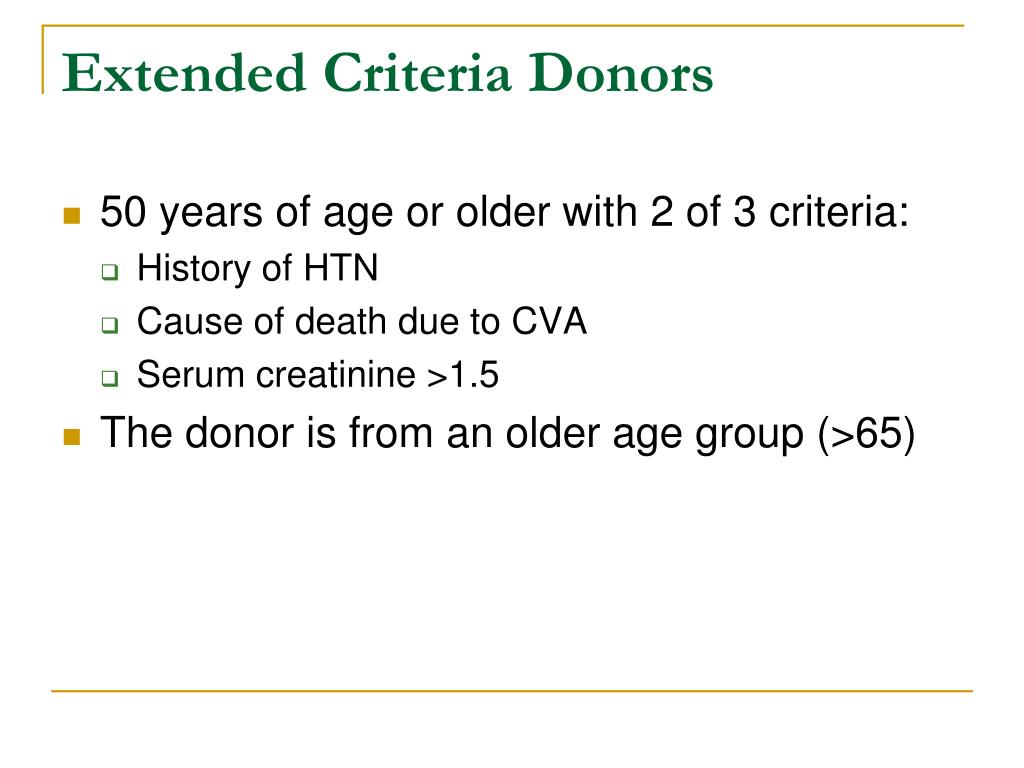Viewport: 1024px width, 768px height.
Task: Click the abbreviation 'CVA'
Action: (549, 321)
